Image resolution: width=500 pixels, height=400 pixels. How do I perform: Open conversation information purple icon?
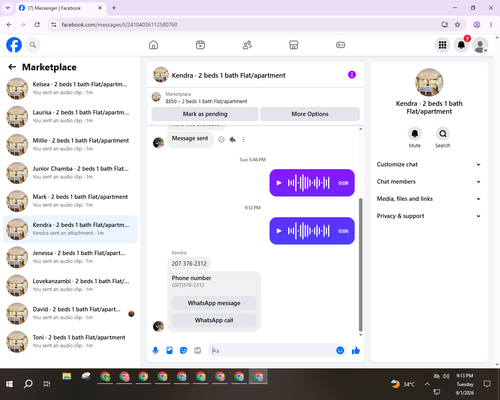click(352, 75)
